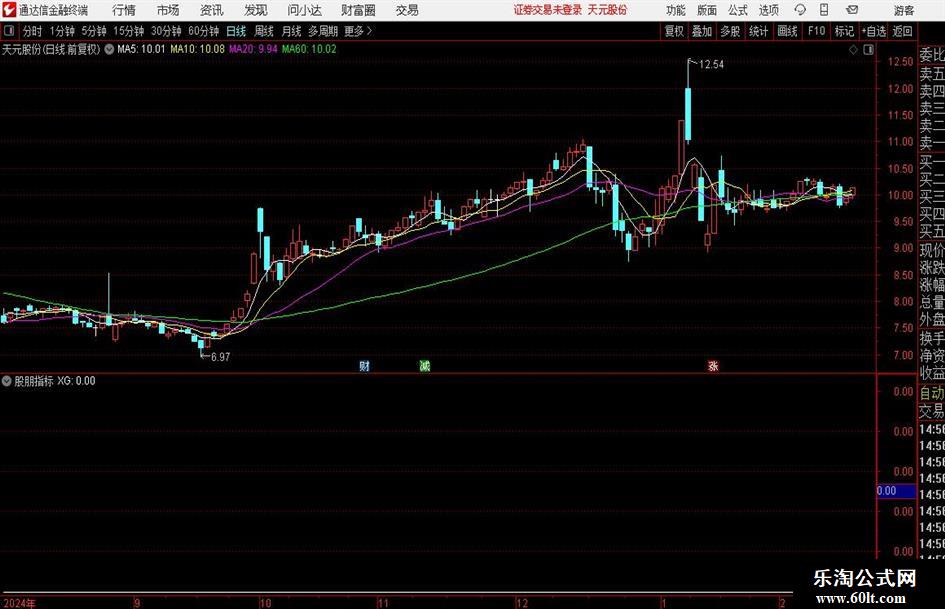
Task: Open the 版面 menu
Action: (x=706, y=10)
